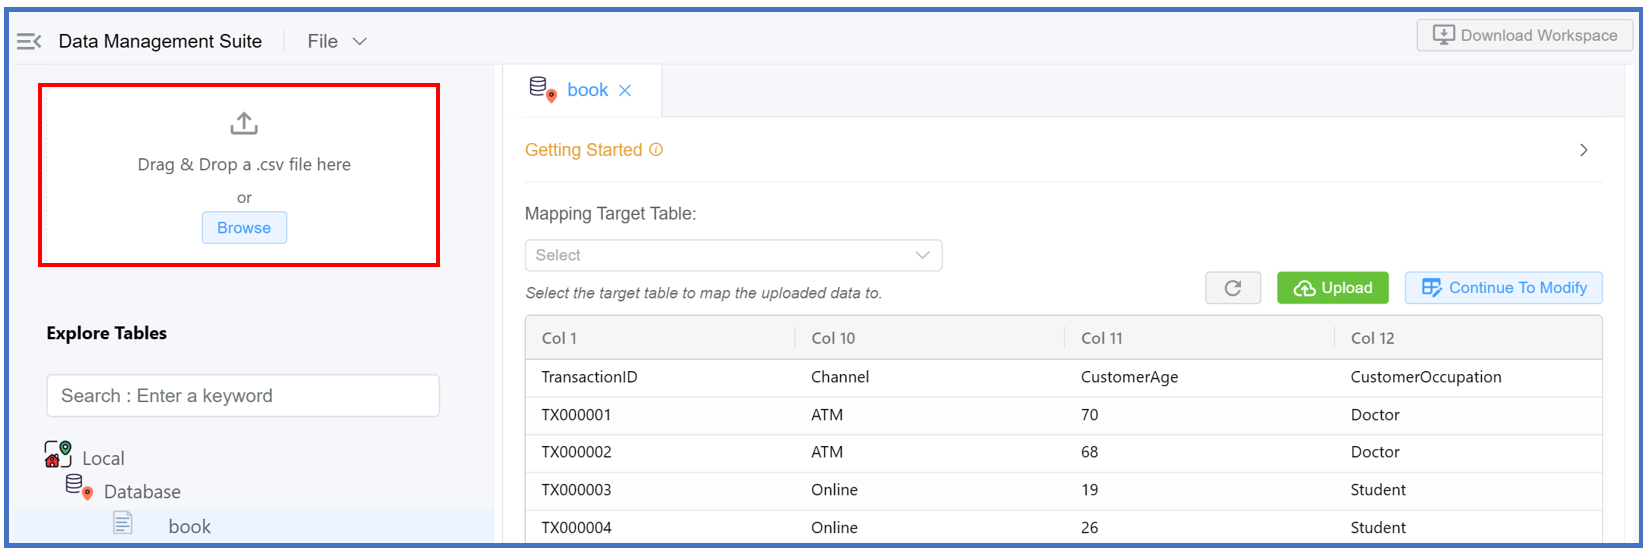The width and height of the screenshot is (1648, 550).
Task: Click the upload arrow icon in drop zone
Action: [244, 124]
